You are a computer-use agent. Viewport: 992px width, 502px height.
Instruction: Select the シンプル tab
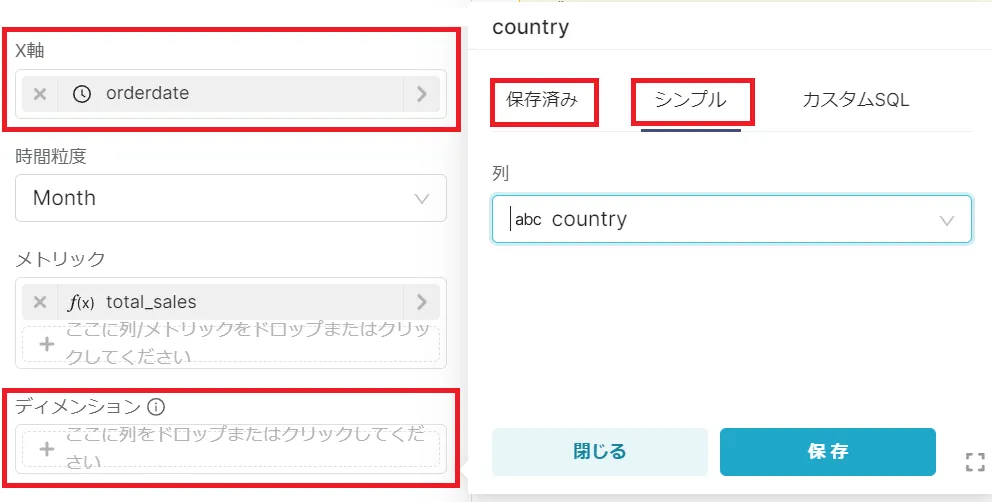coord(690,100)
